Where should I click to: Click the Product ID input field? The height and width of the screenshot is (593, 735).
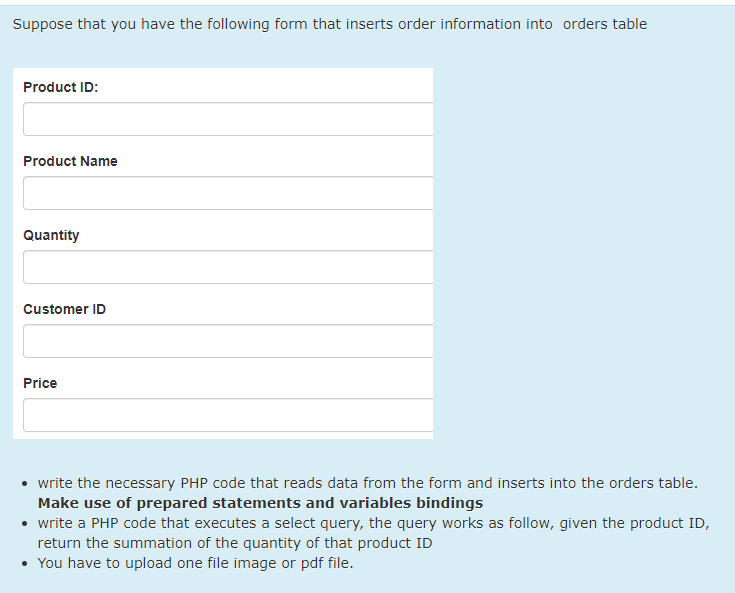click(228, 119)
